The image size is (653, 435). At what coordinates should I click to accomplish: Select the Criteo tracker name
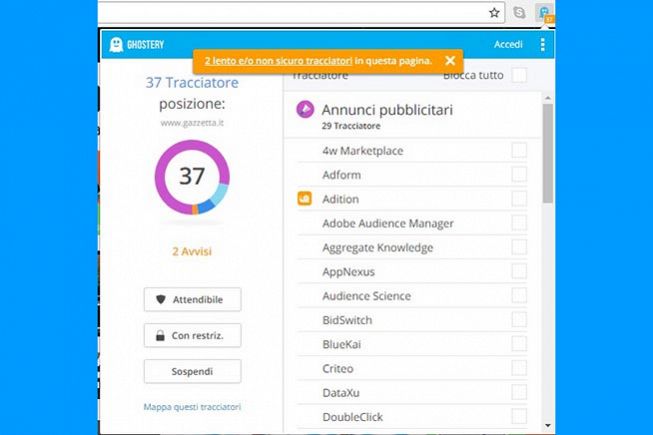click(x=338, y=368)
